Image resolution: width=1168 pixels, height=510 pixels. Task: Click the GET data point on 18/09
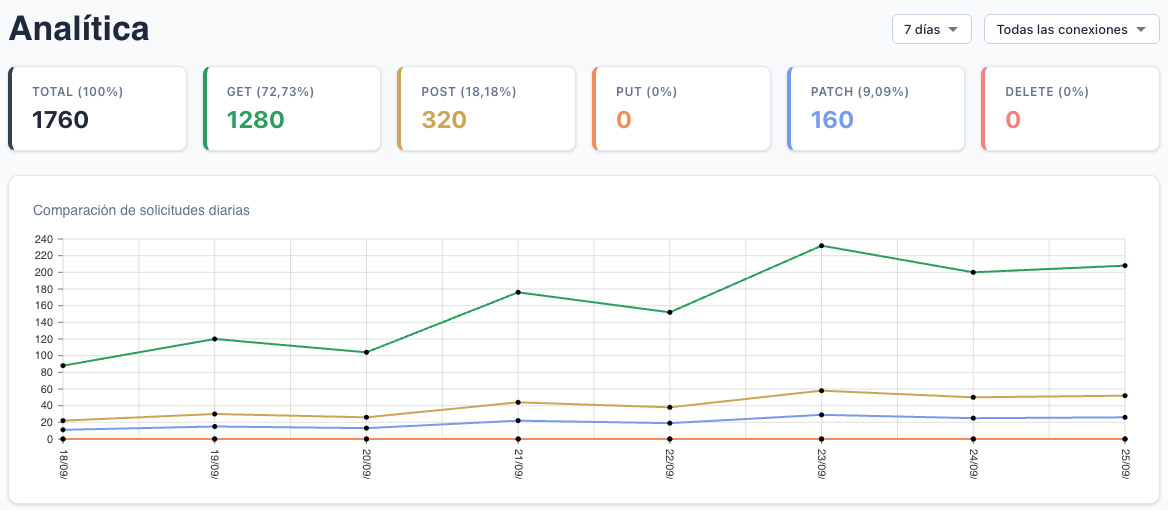[x=63, y=366]
